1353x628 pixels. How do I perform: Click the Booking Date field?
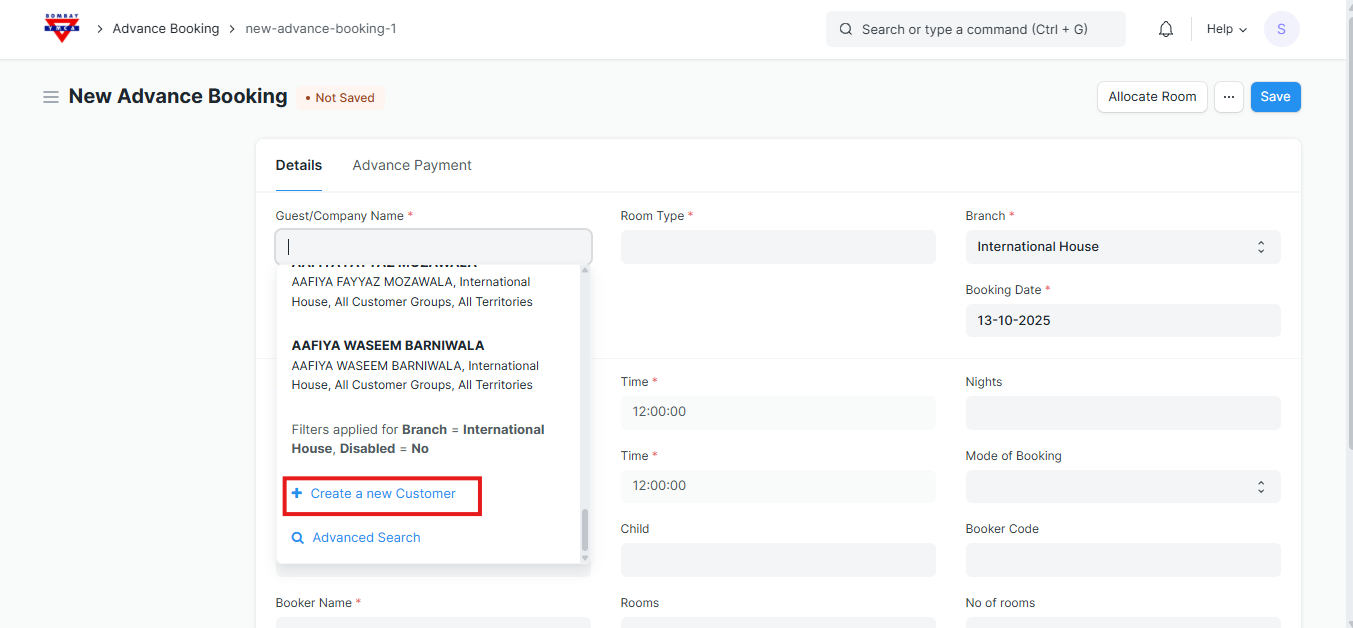1122,321
